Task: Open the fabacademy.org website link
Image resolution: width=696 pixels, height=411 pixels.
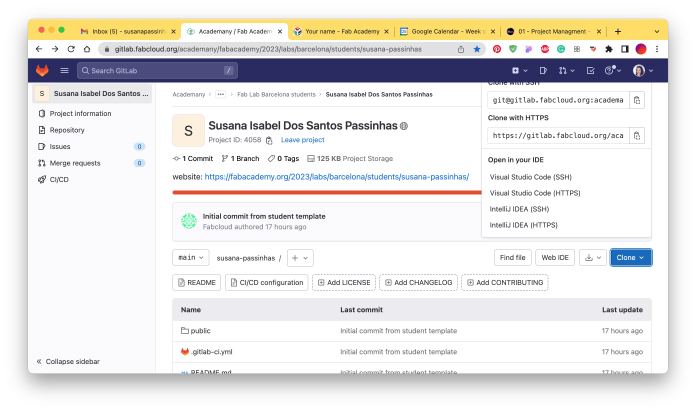Action: [336, 177]
